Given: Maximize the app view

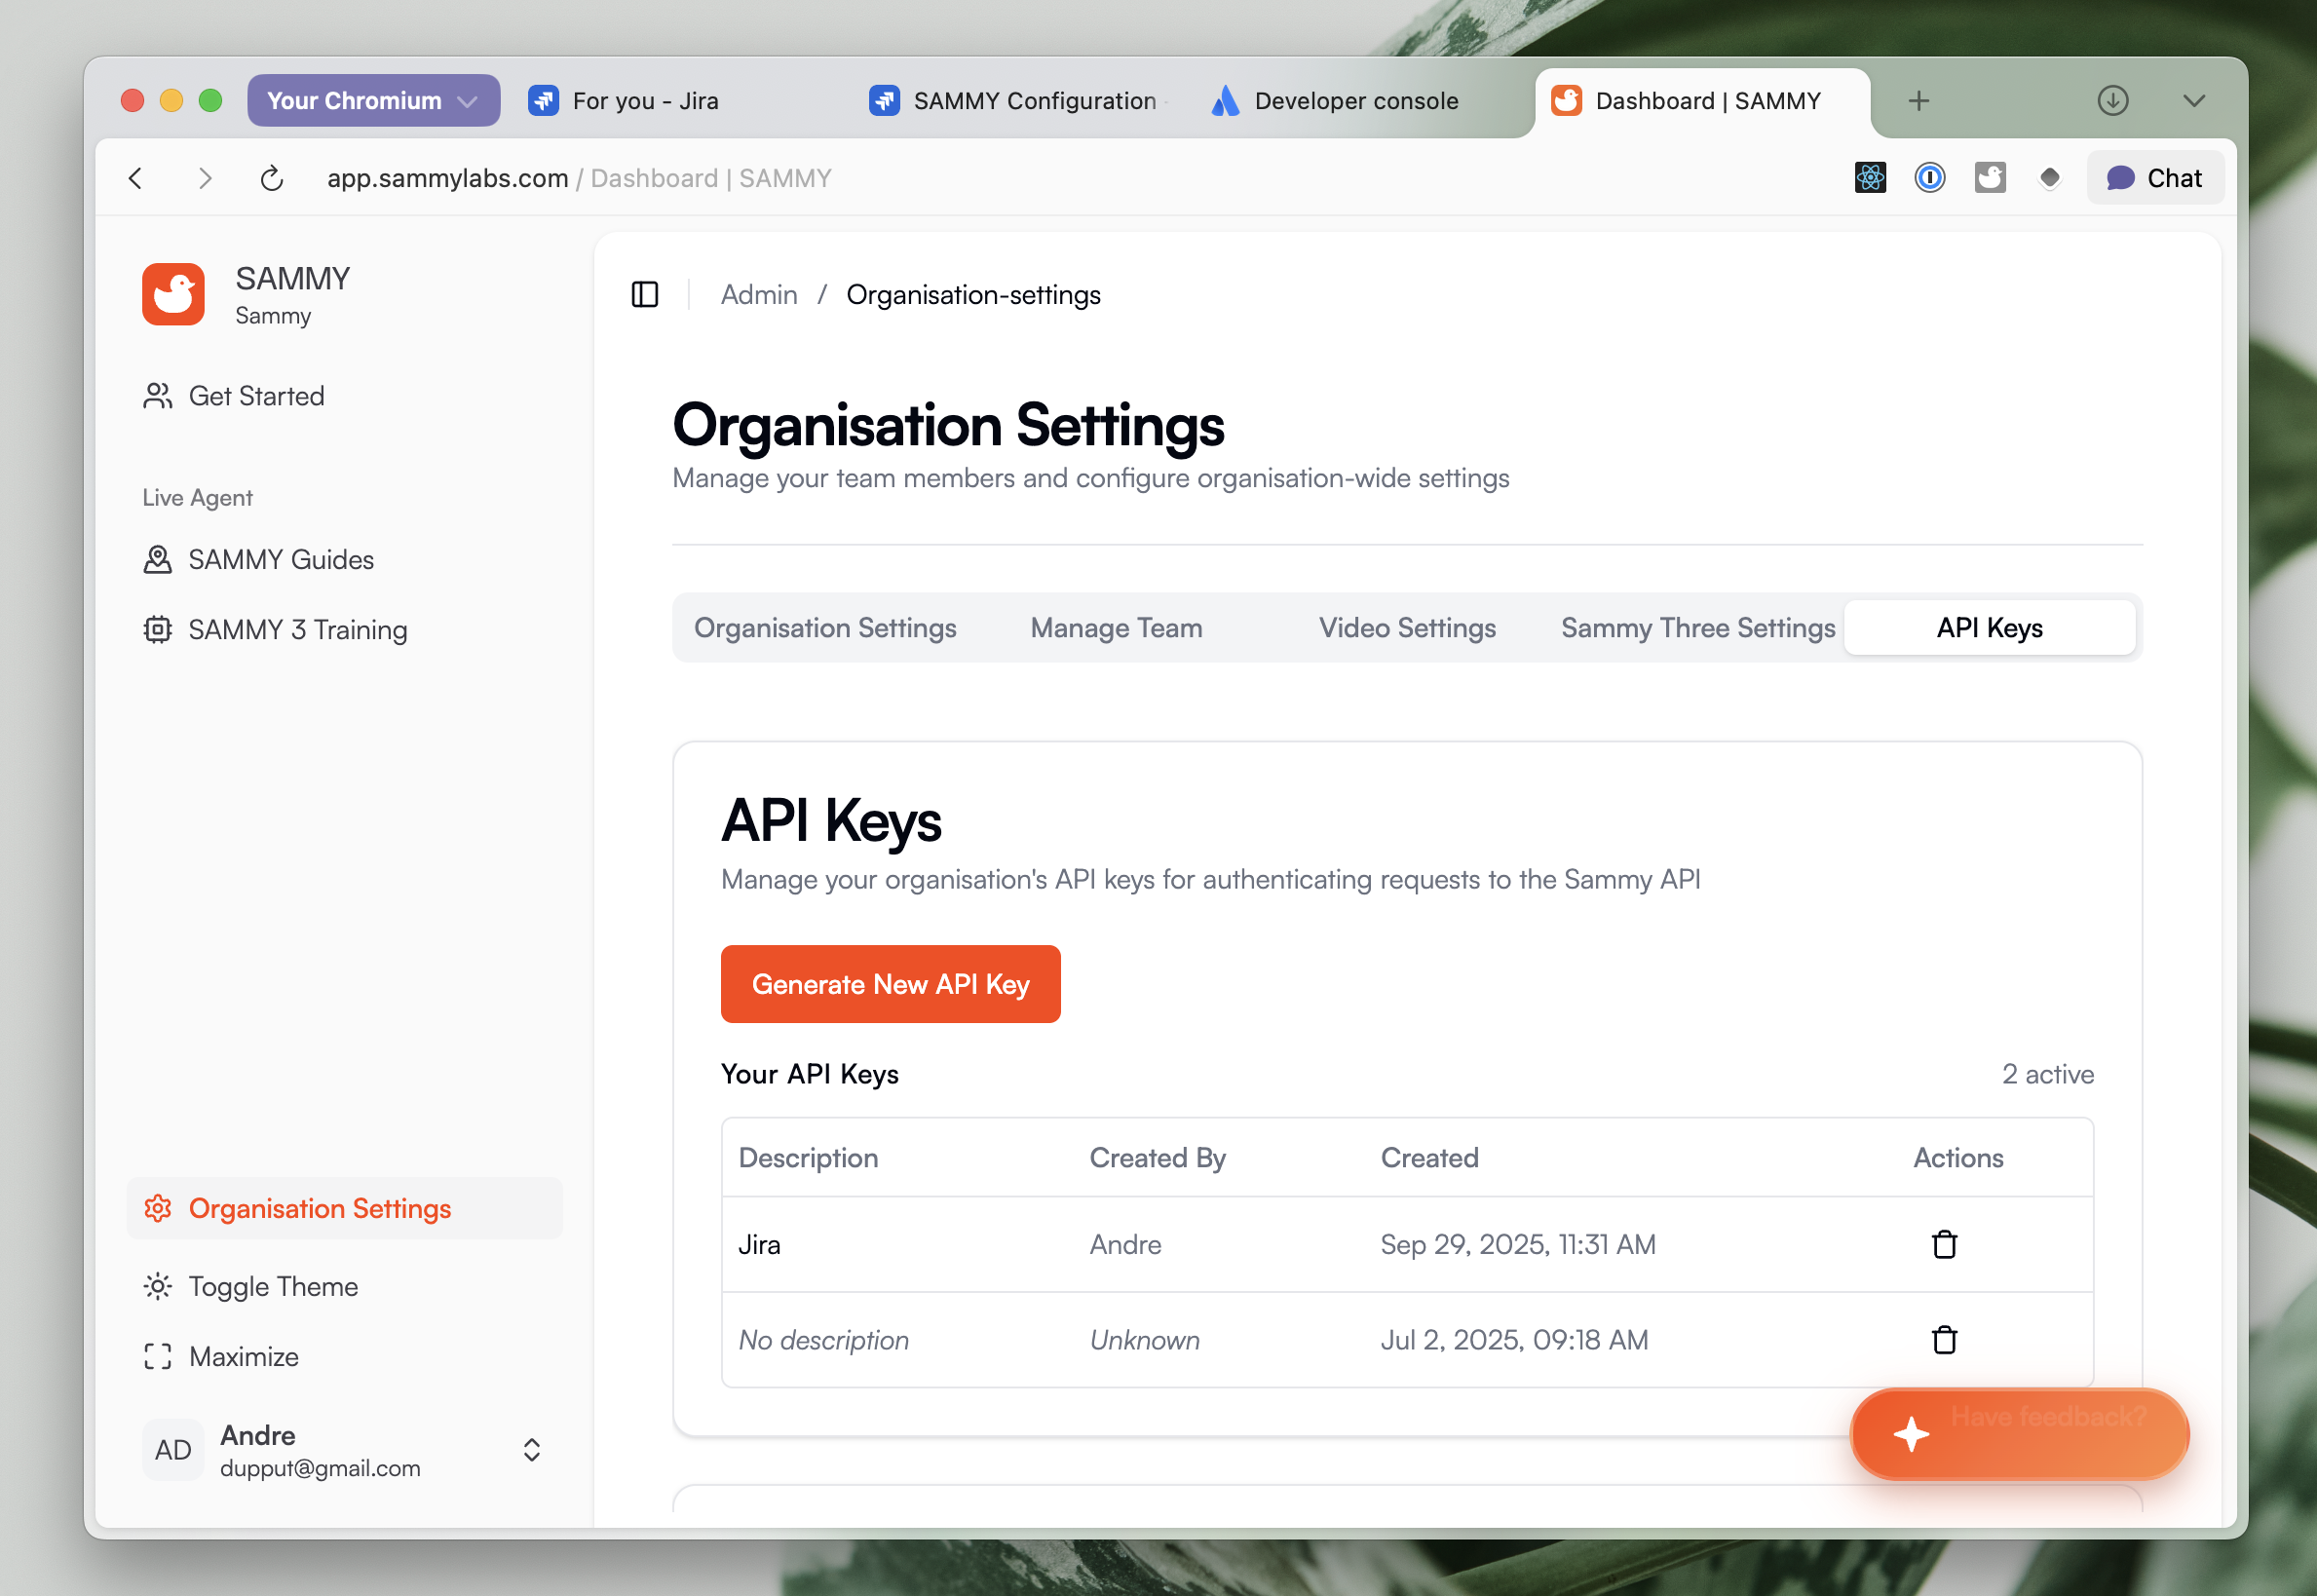Looking at the screenshot, I should click(243, 1356).
